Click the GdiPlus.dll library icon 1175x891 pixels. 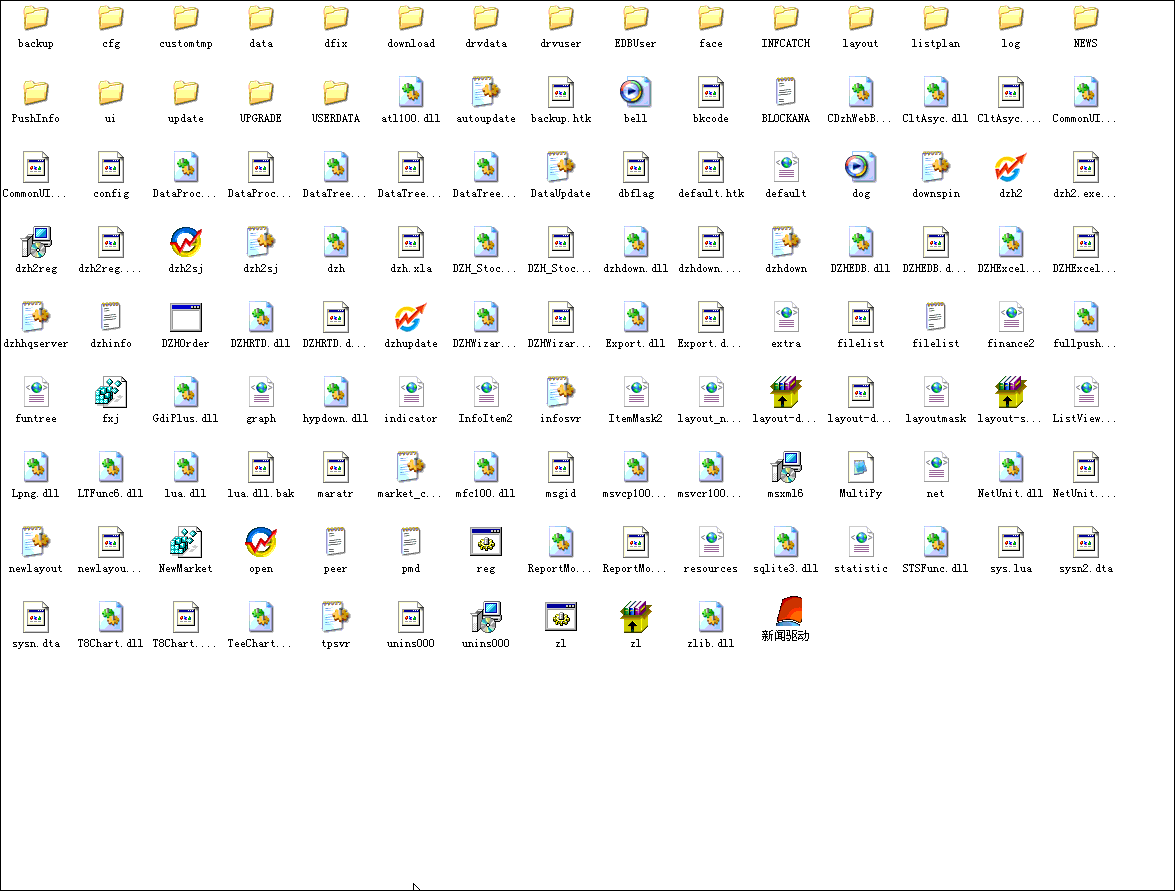click(x=186, y=392)
